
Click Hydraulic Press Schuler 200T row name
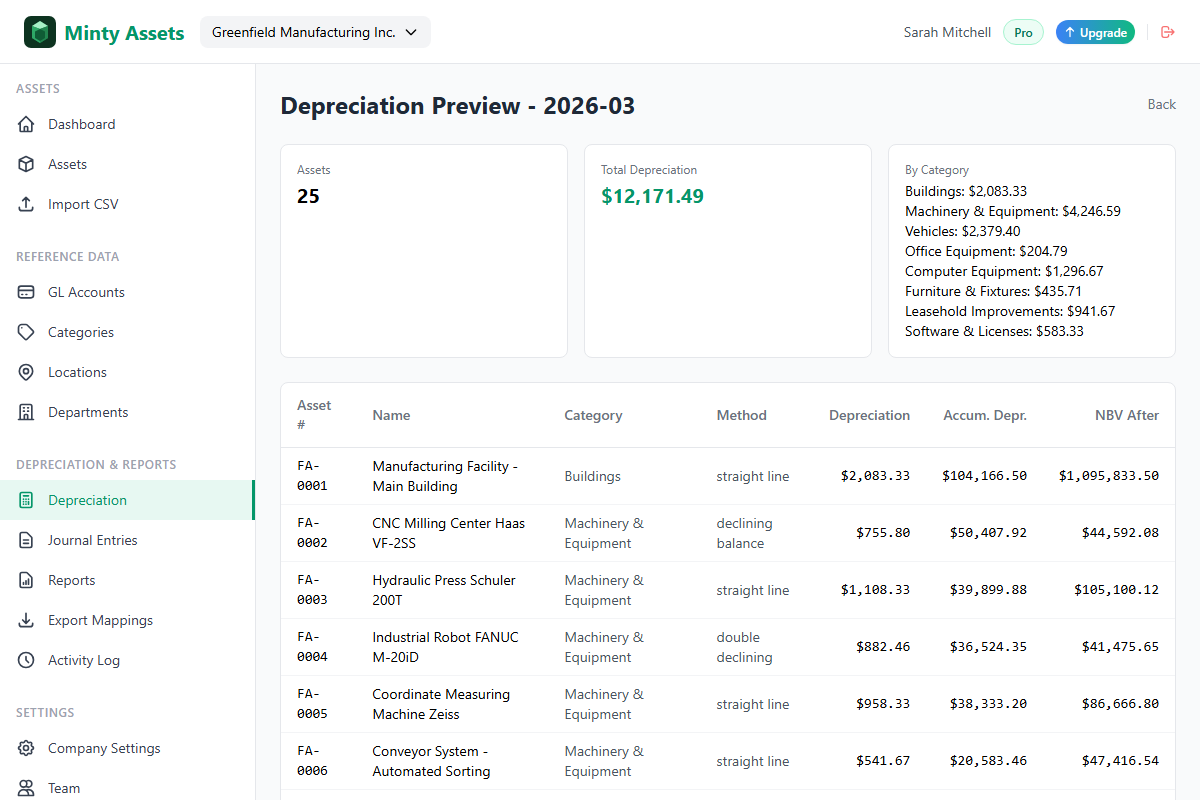pos(444,590)
